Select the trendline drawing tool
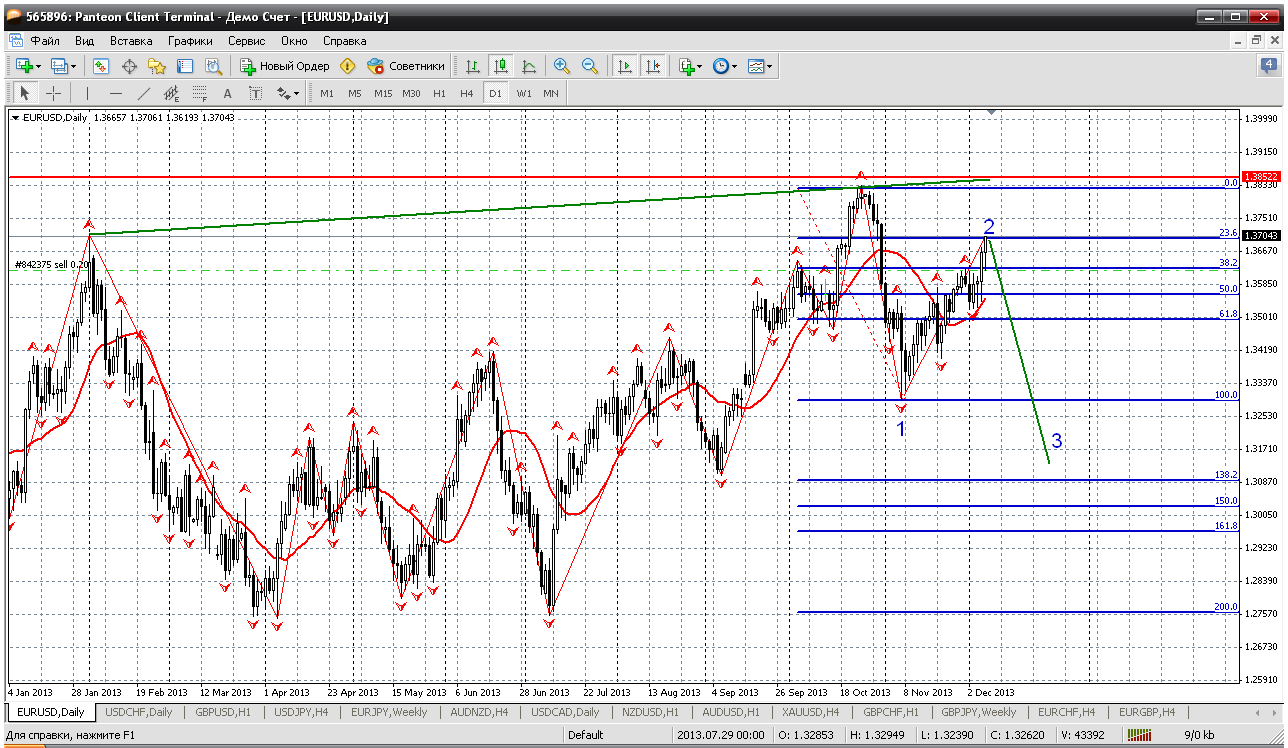 (143, 93)
